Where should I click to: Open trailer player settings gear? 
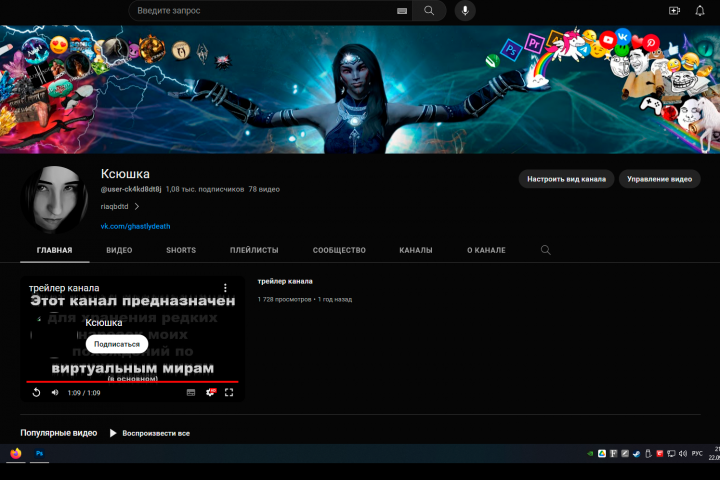coord(210,392)
